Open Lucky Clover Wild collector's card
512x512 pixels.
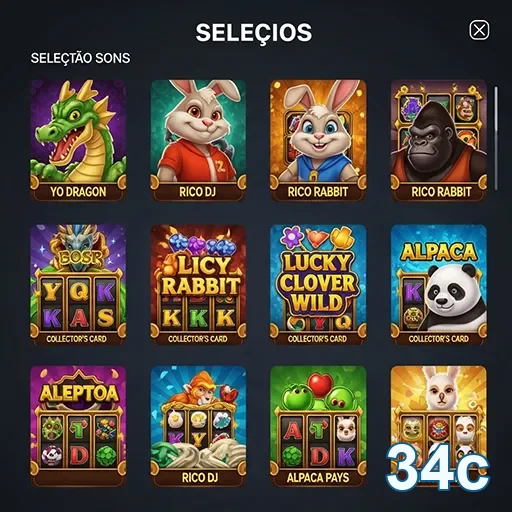(318, 285)
